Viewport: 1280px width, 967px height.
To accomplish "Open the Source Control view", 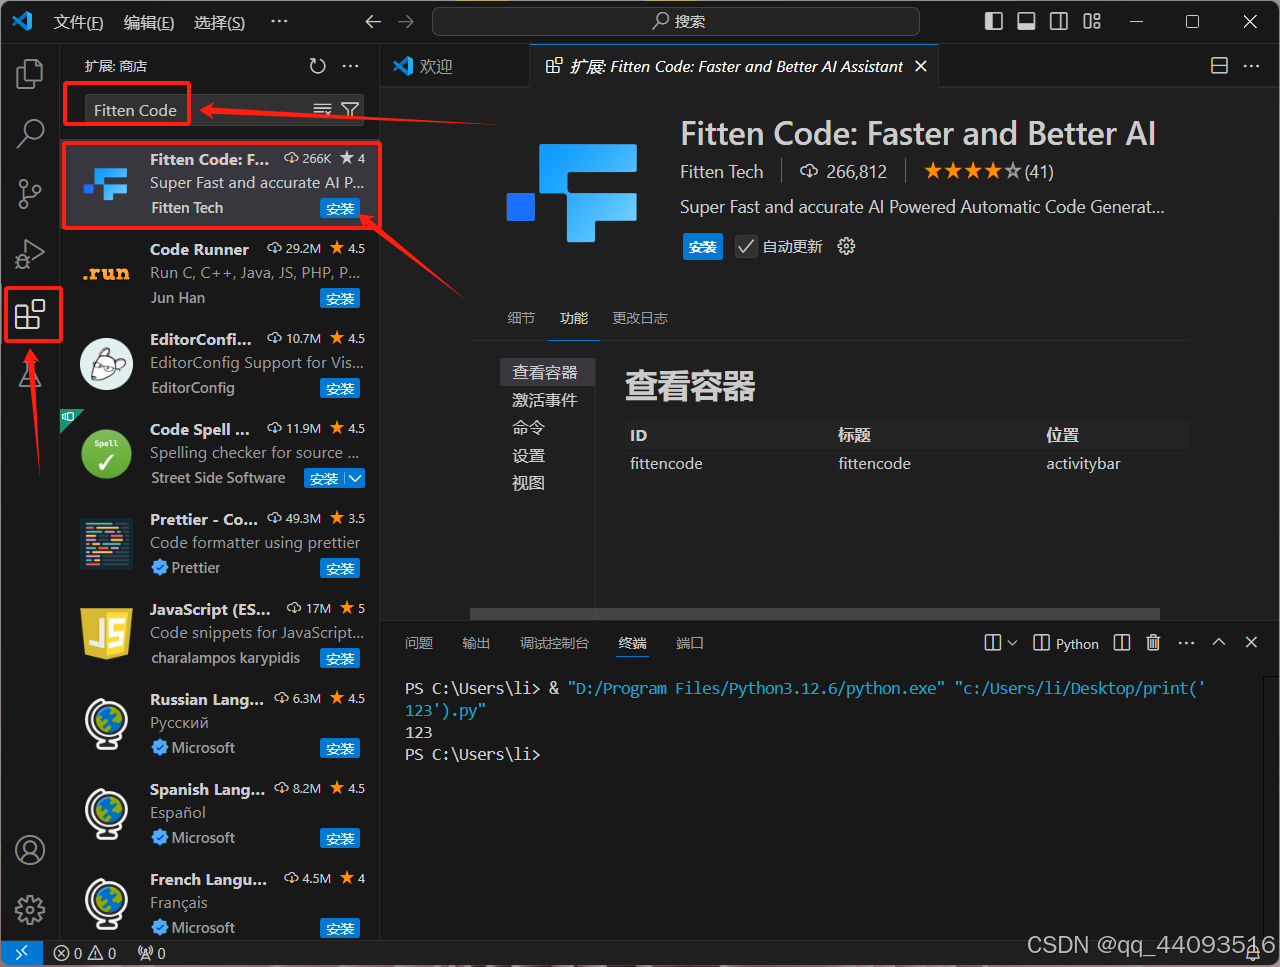I will (30, 192).
